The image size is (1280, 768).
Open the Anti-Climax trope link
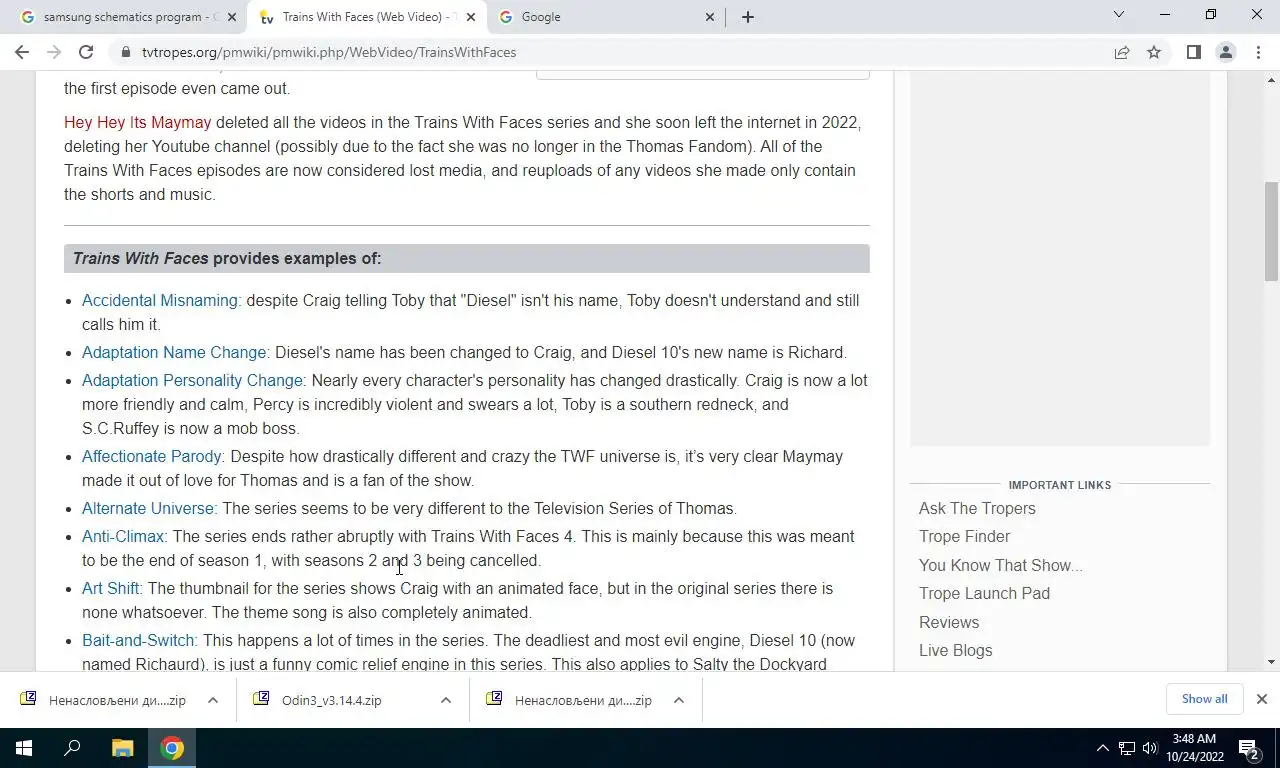point(123,536)
